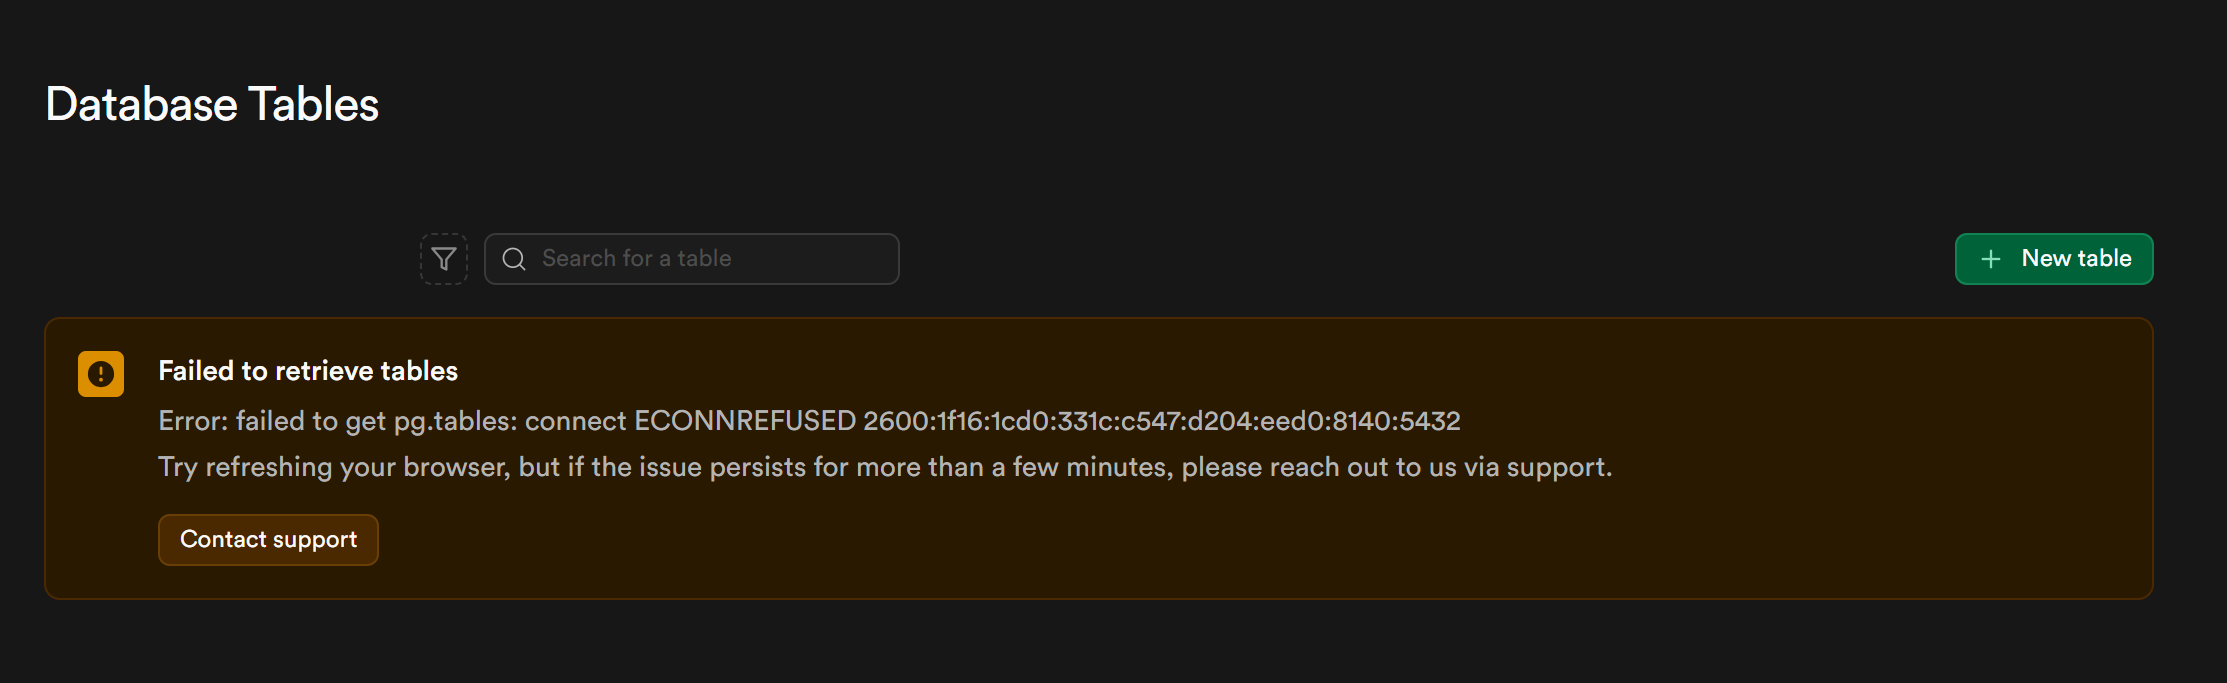Click the "Failed to retrieve tables" title

(308, 371)
